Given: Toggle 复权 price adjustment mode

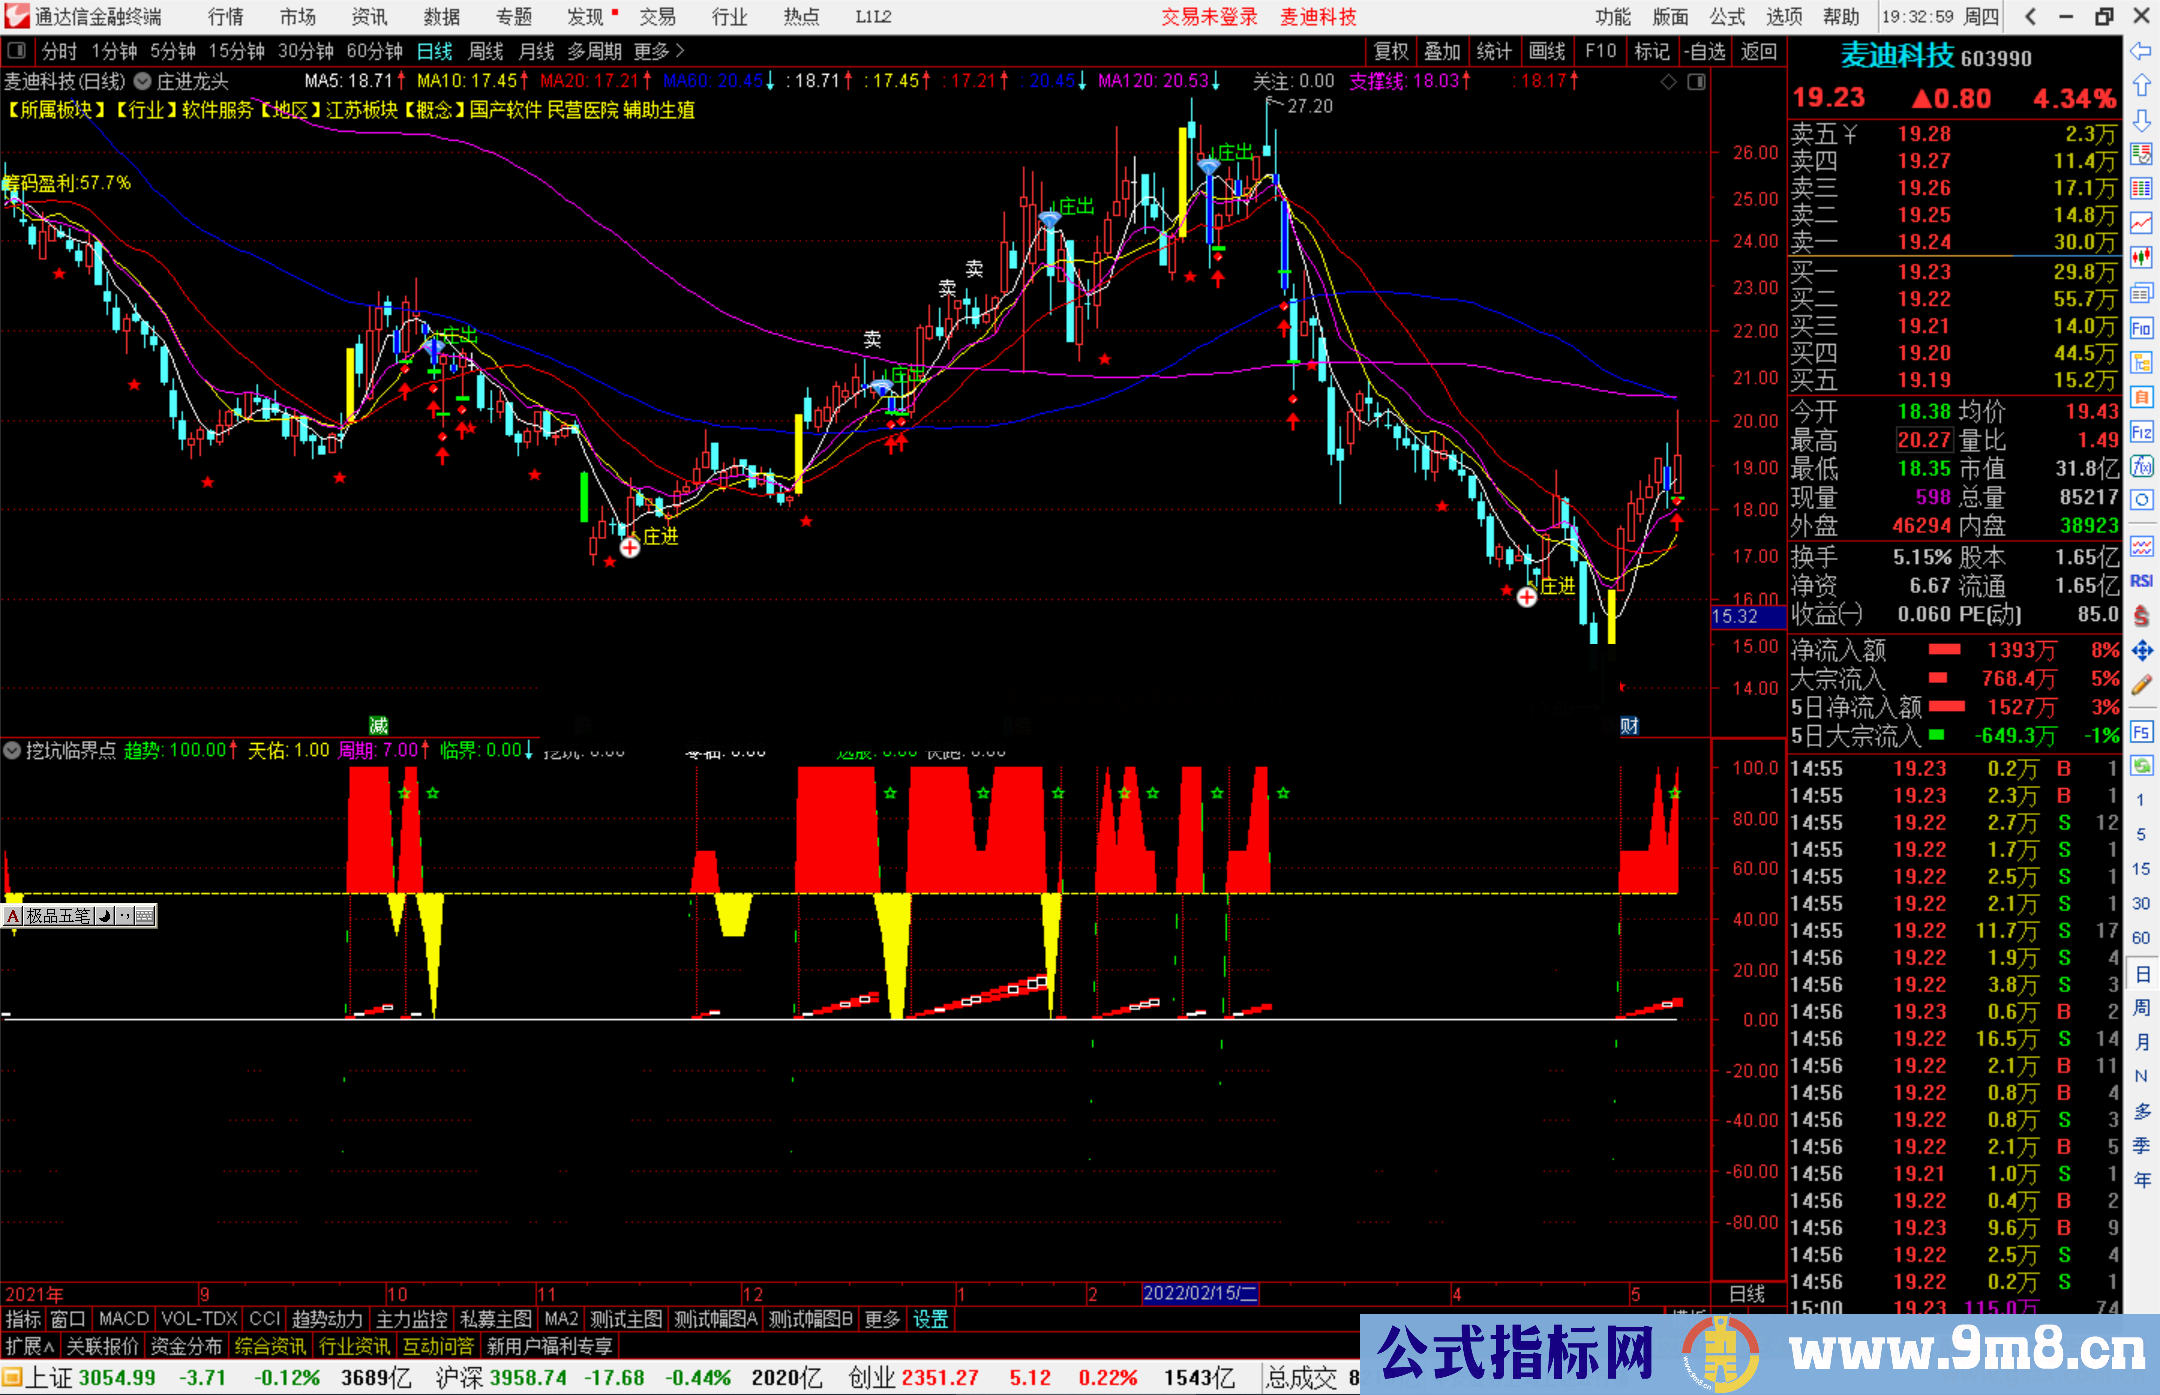Looking at the screenshot, I should [x=1391, y=51].
